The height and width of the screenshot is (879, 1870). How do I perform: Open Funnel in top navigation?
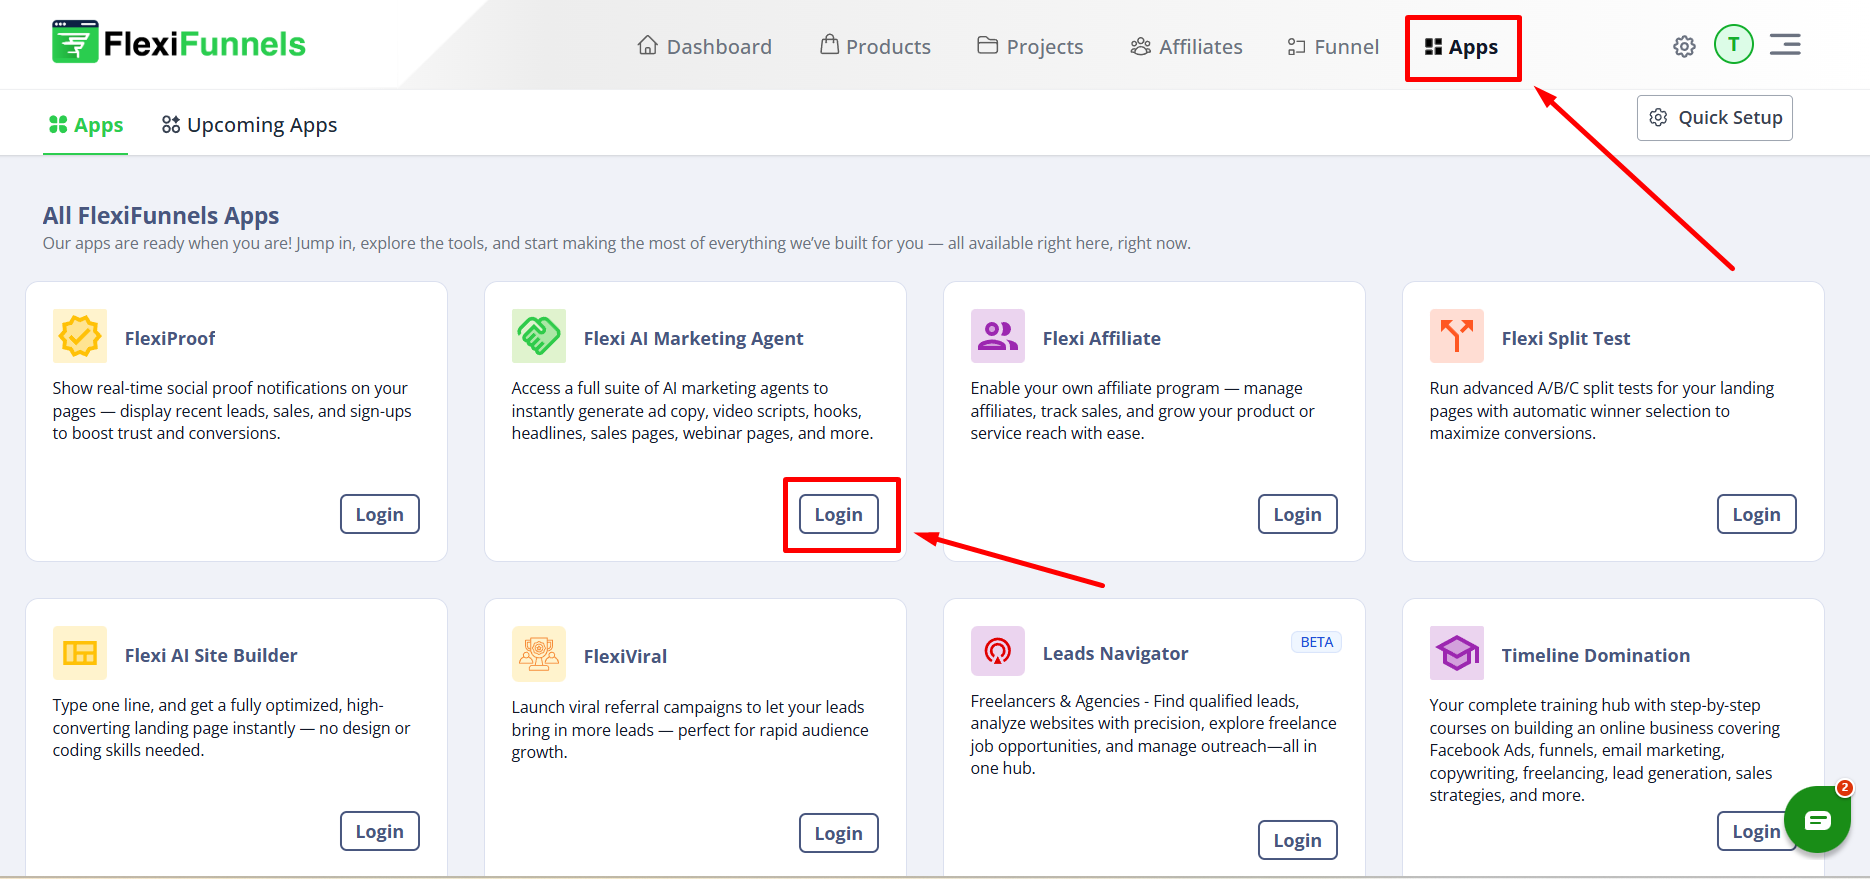pyautogui.click(x=1333, y=46)
